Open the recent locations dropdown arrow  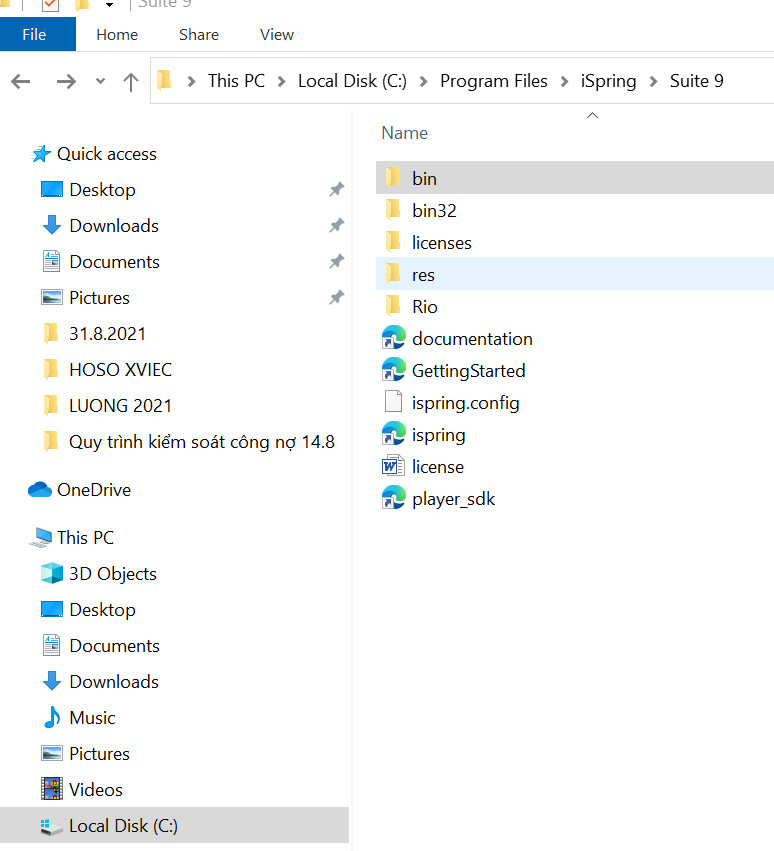point(100,81)
